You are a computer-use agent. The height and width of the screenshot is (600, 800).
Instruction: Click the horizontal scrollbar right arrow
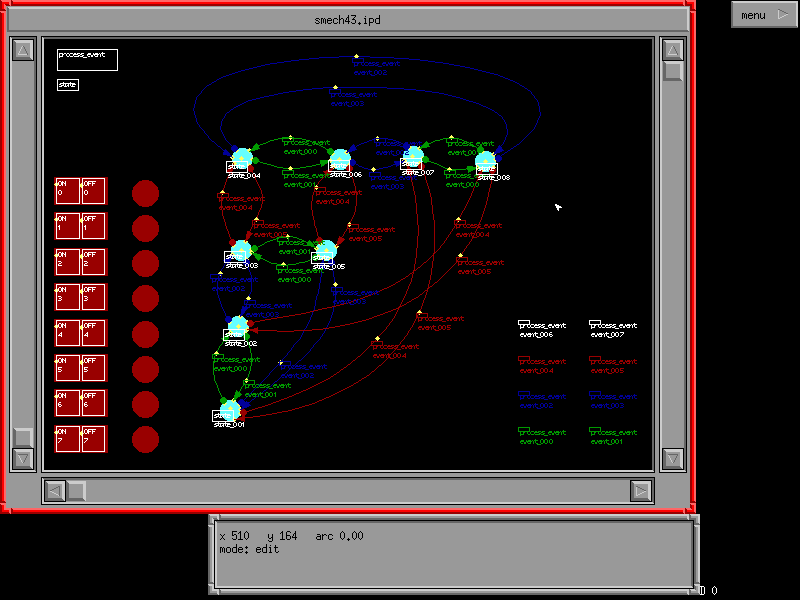point(641,490)
